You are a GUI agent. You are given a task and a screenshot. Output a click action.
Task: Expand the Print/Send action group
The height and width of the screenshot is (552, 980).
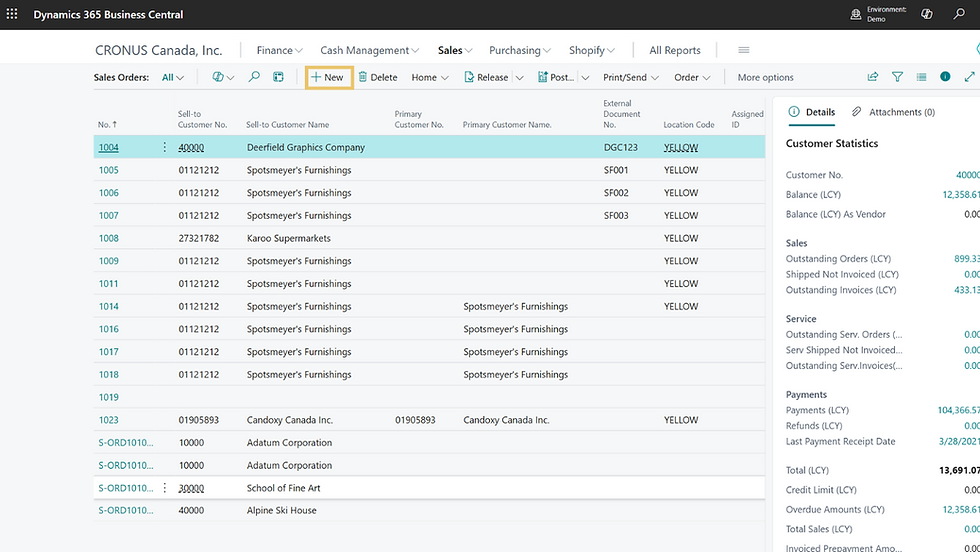coord(631,78)
